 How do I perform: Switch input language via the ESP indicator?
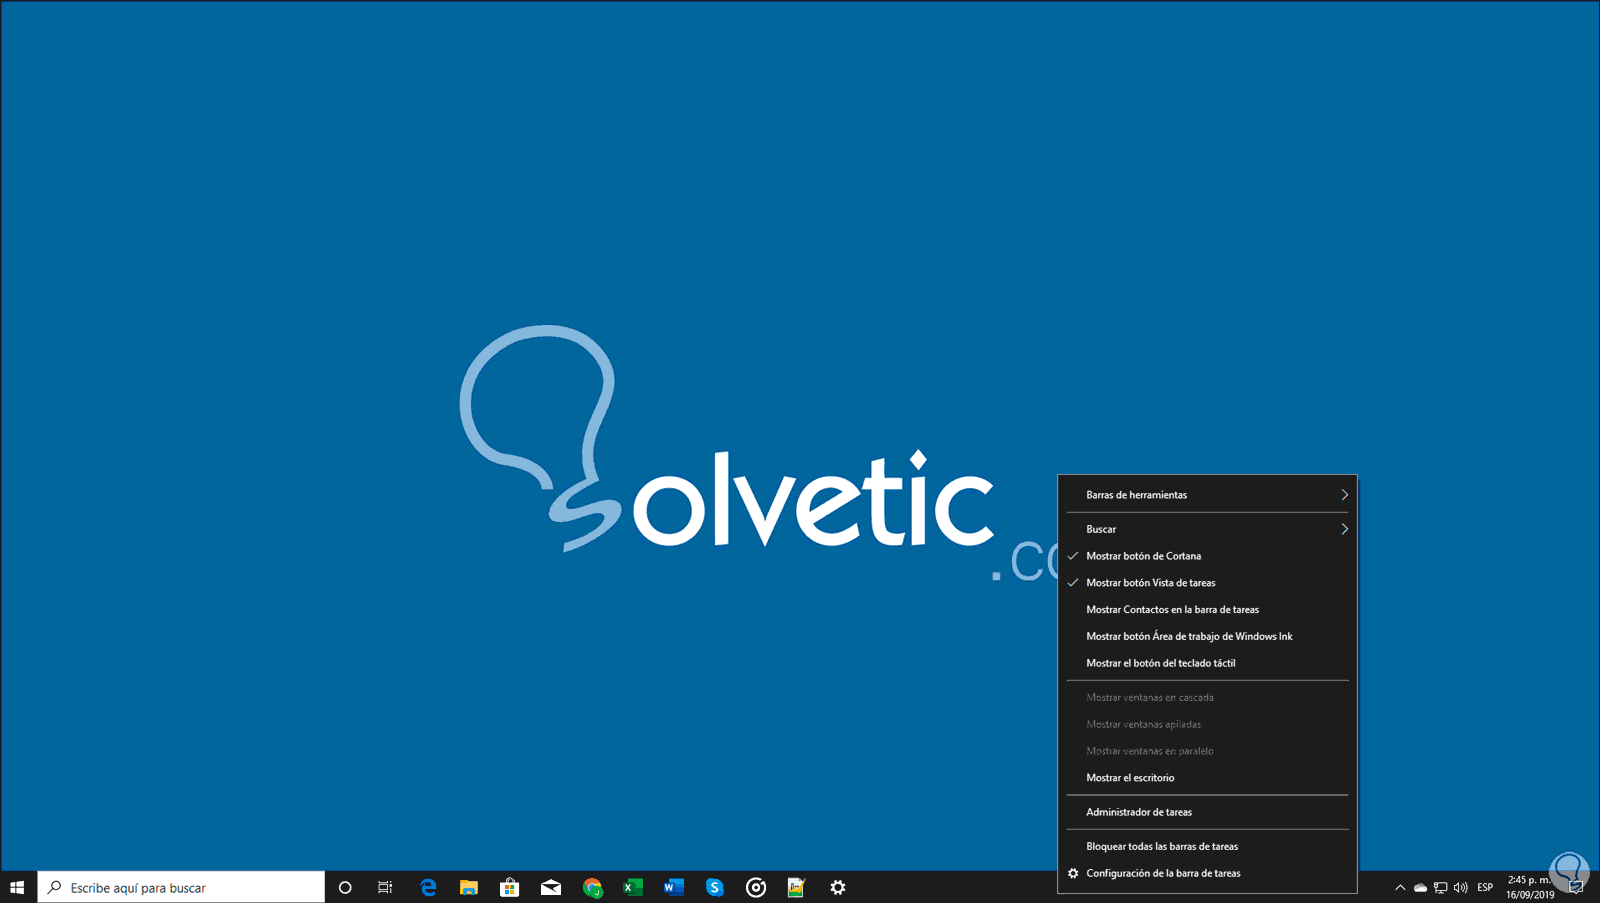tap(1485, 887)
